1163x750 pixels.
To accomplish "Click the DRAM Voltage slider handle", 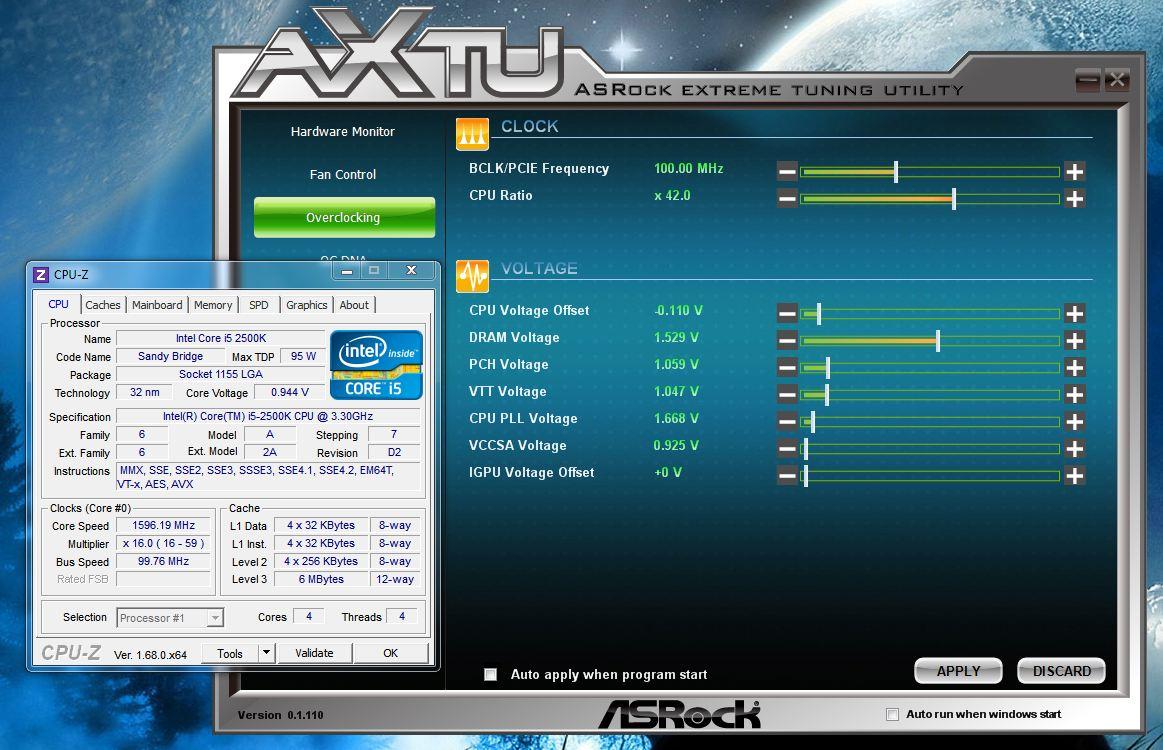I will (938, 341).
